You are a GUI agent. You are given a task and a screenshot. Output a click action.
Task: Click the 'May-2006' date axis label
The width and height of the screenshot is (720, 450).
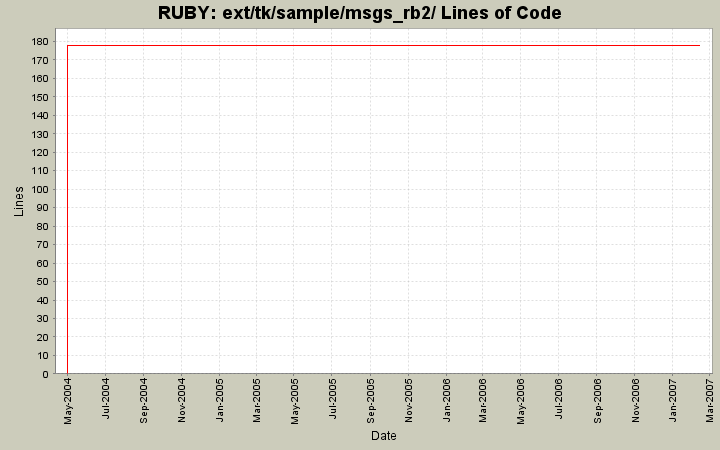click(x=521, y=401)
